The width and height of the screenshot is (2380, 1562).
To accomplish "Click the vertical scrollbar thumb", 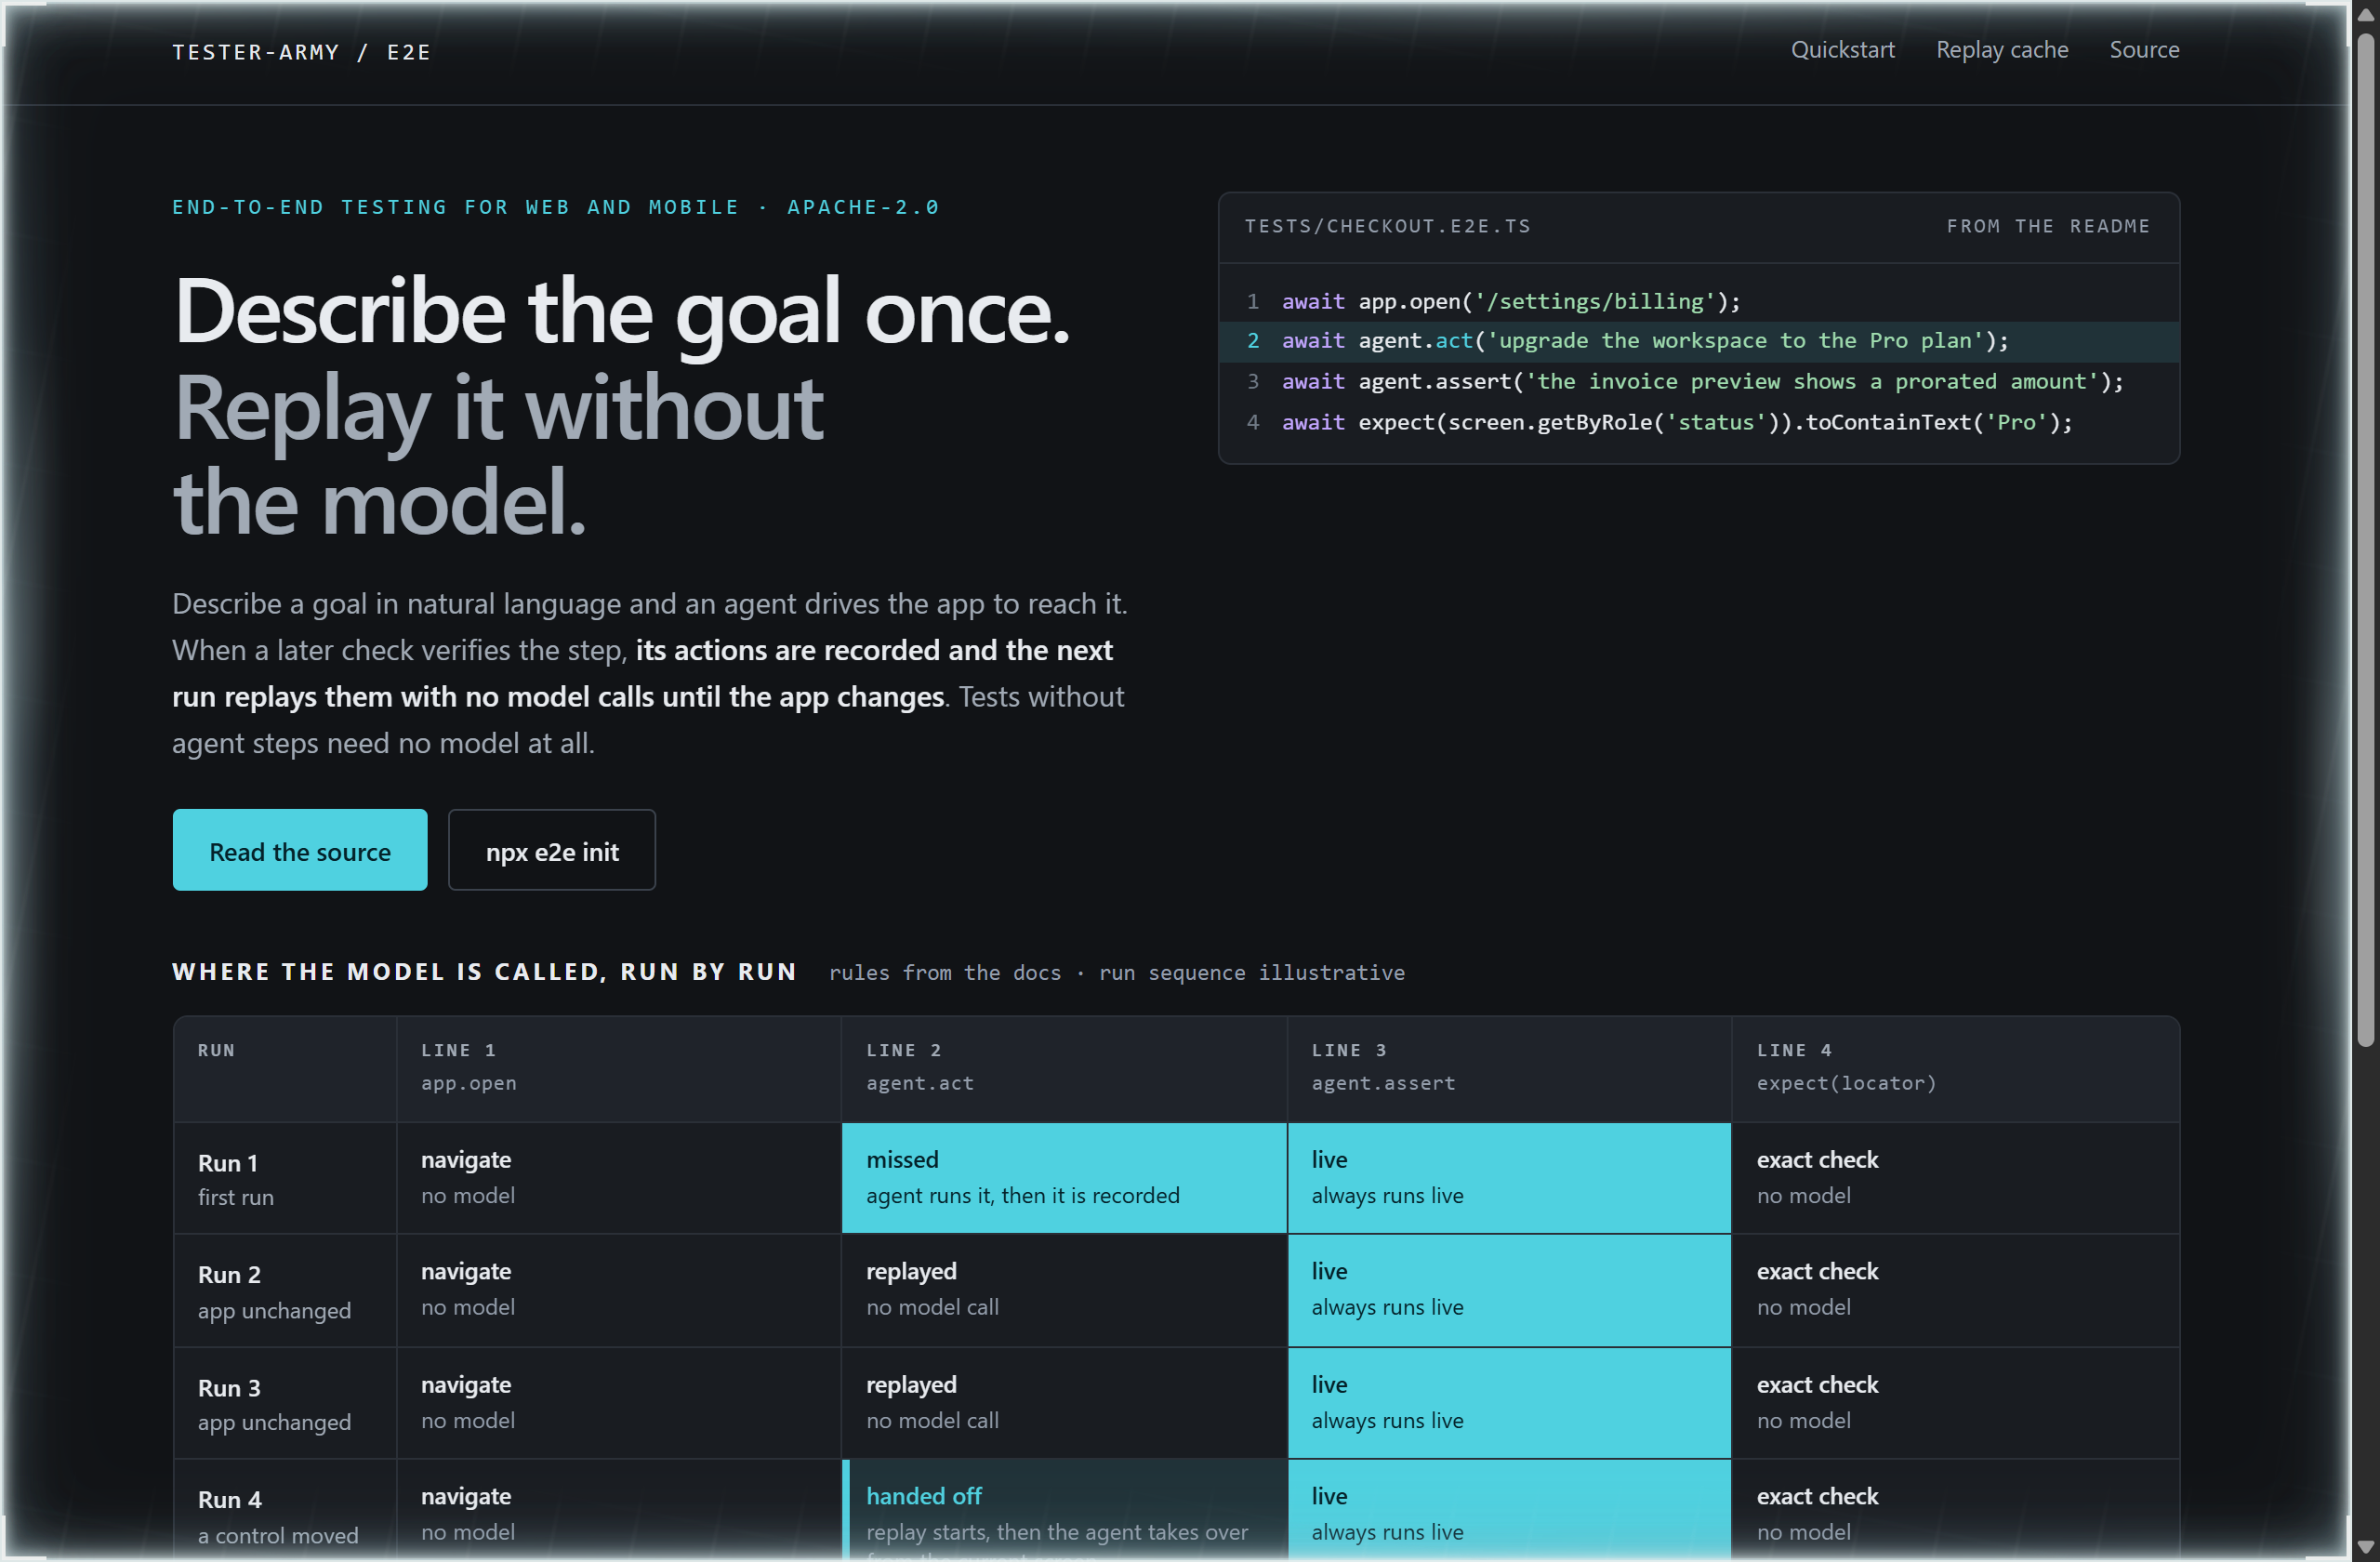I will (x=2364, y=540).
